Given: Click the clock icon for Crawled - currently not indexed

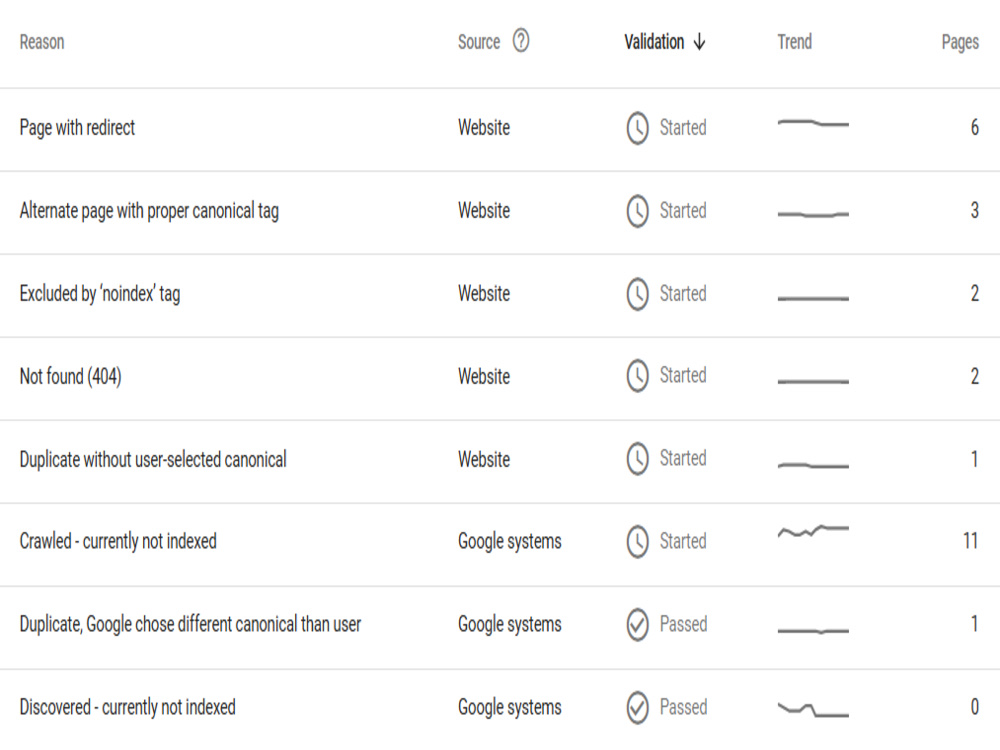Looking at the screenshot, I should click(x=637, y=541).
